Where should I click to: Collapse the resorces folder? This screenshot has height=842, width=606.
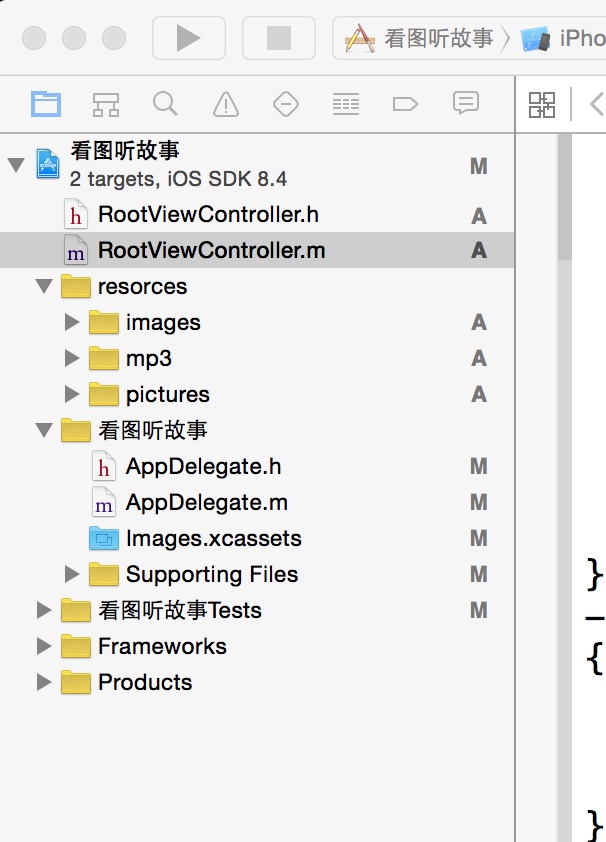tap(44, 286)
